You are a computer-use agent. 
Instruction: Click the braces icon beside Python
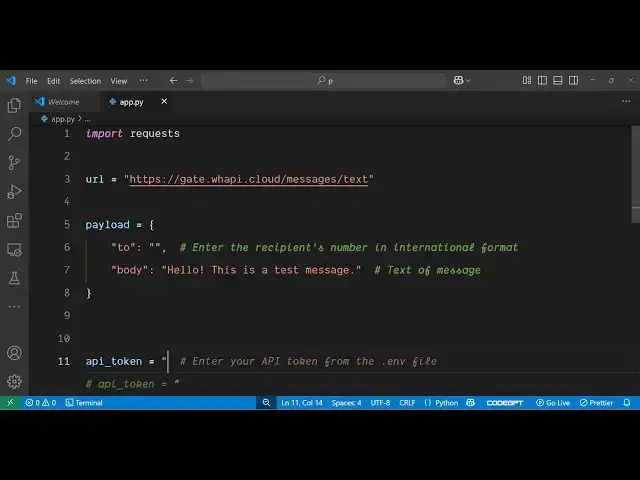427,403
